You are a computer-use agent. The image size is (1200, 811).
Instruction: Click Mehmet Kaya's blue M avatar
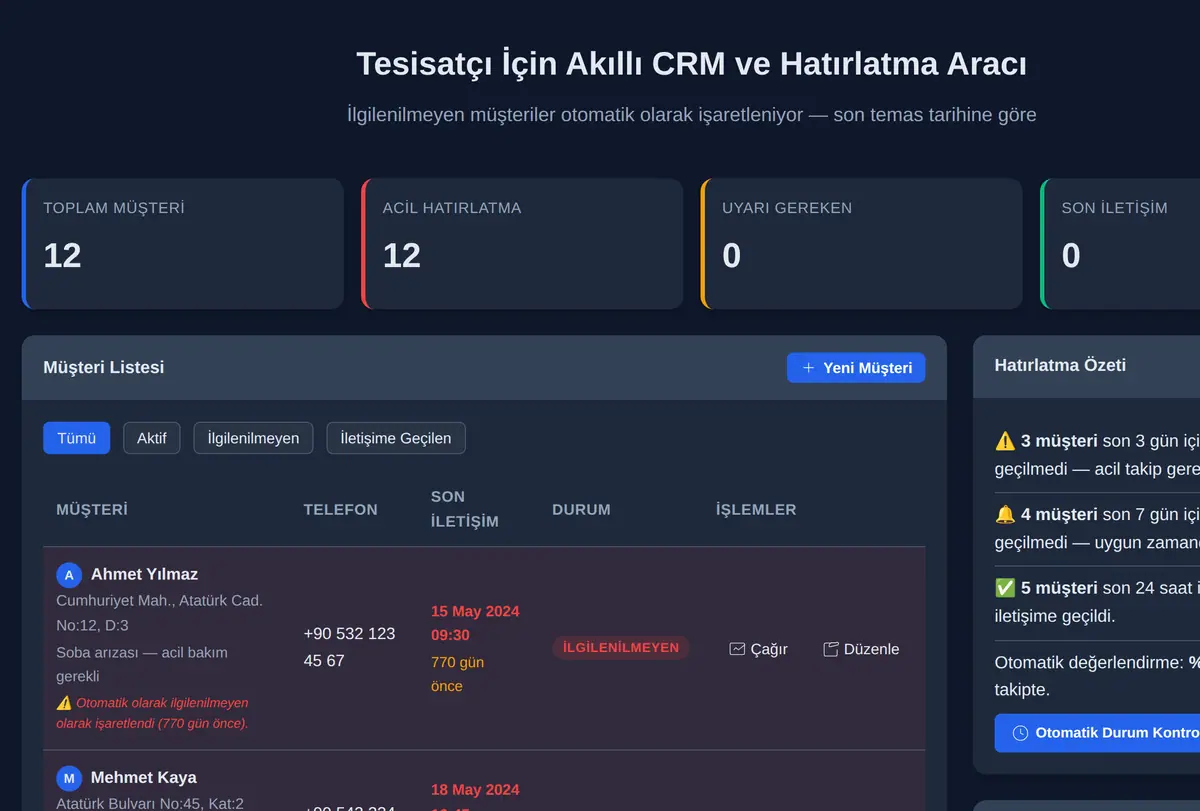tap(69, 778)
